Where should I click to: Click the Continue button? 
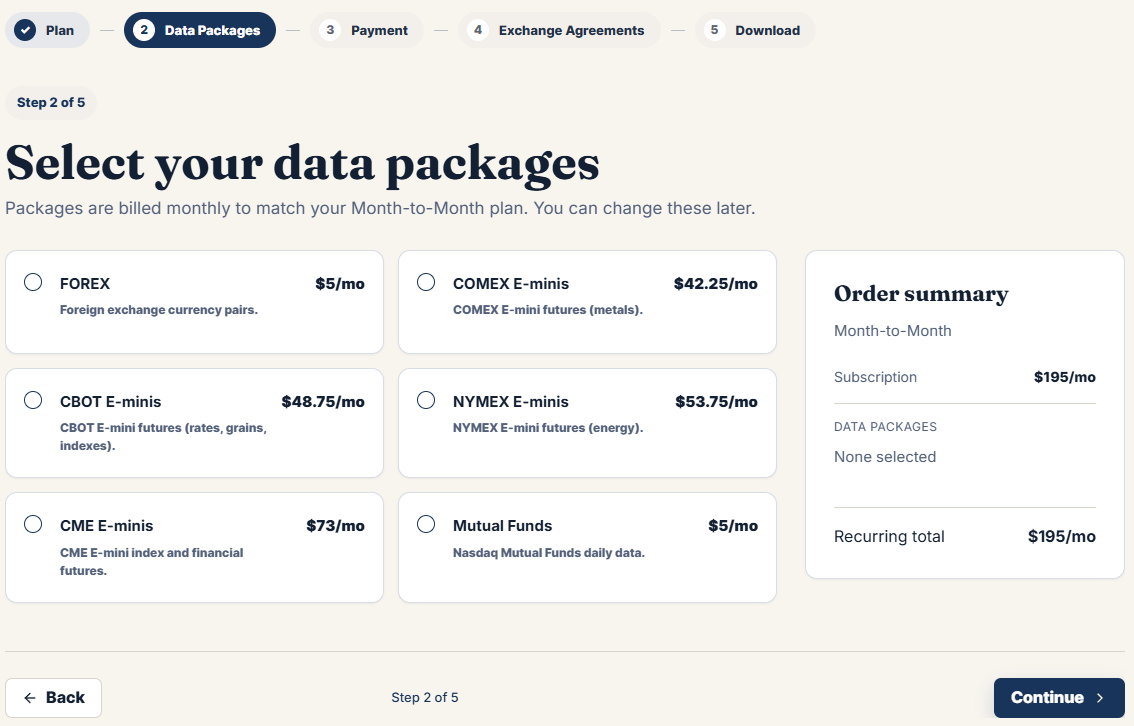(1059, 698)
